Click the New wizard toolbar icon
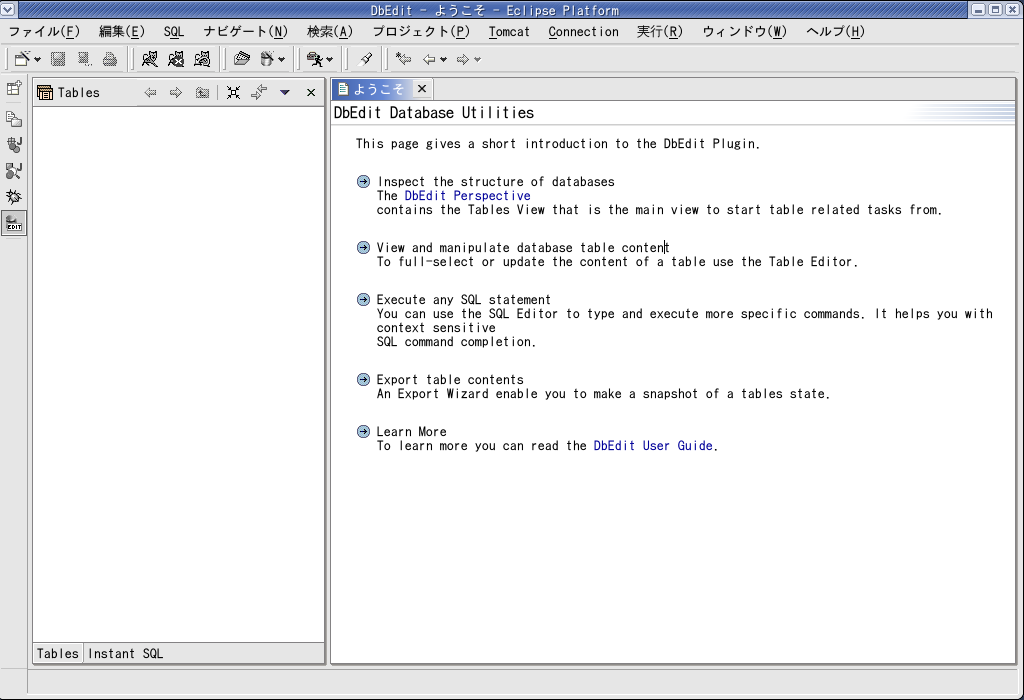 pos(22,59)
